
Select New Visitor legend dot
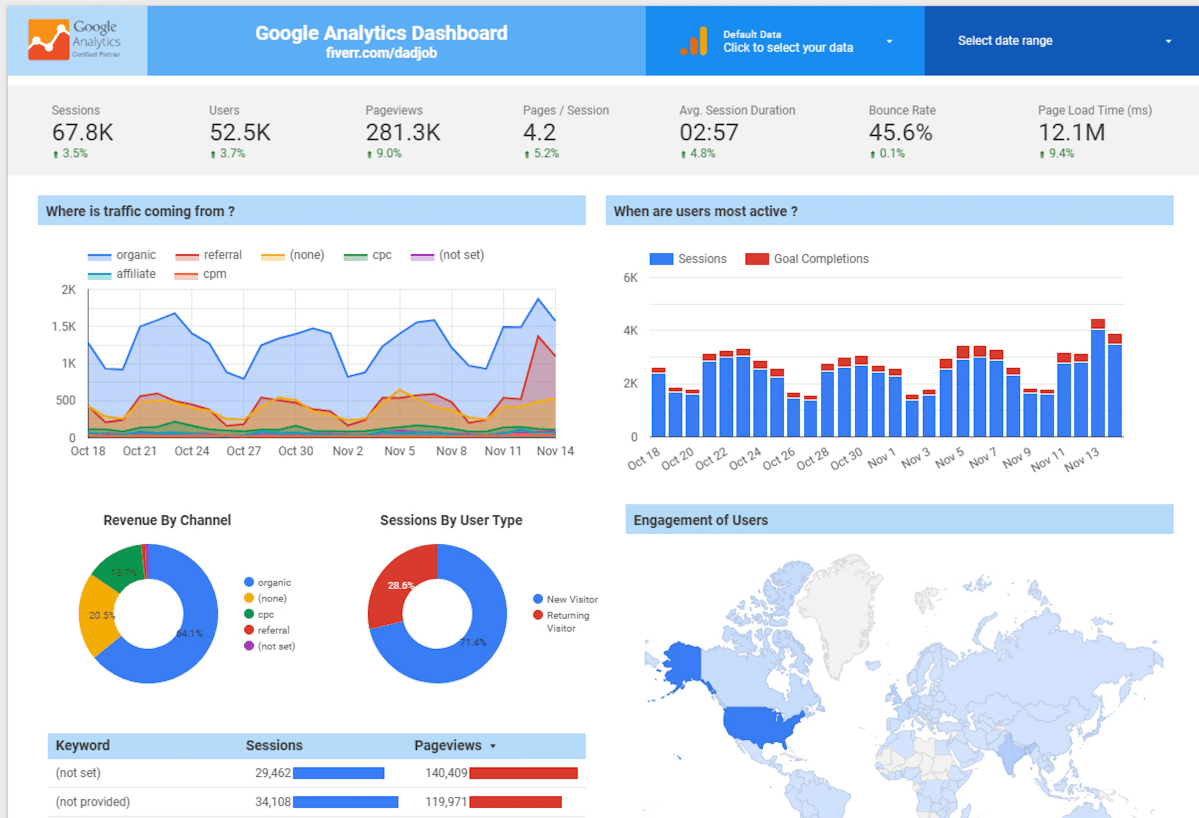(x=538, y=599)
